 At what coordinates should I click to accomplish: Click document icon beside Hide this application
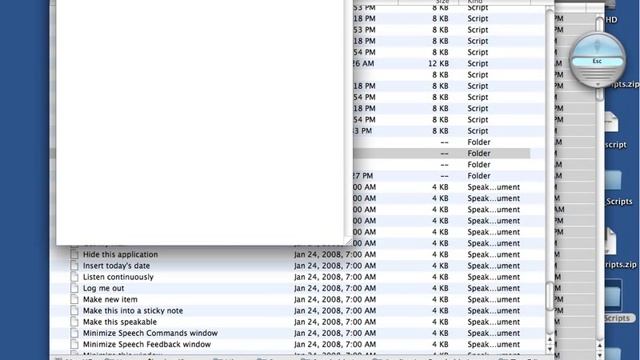74,255
